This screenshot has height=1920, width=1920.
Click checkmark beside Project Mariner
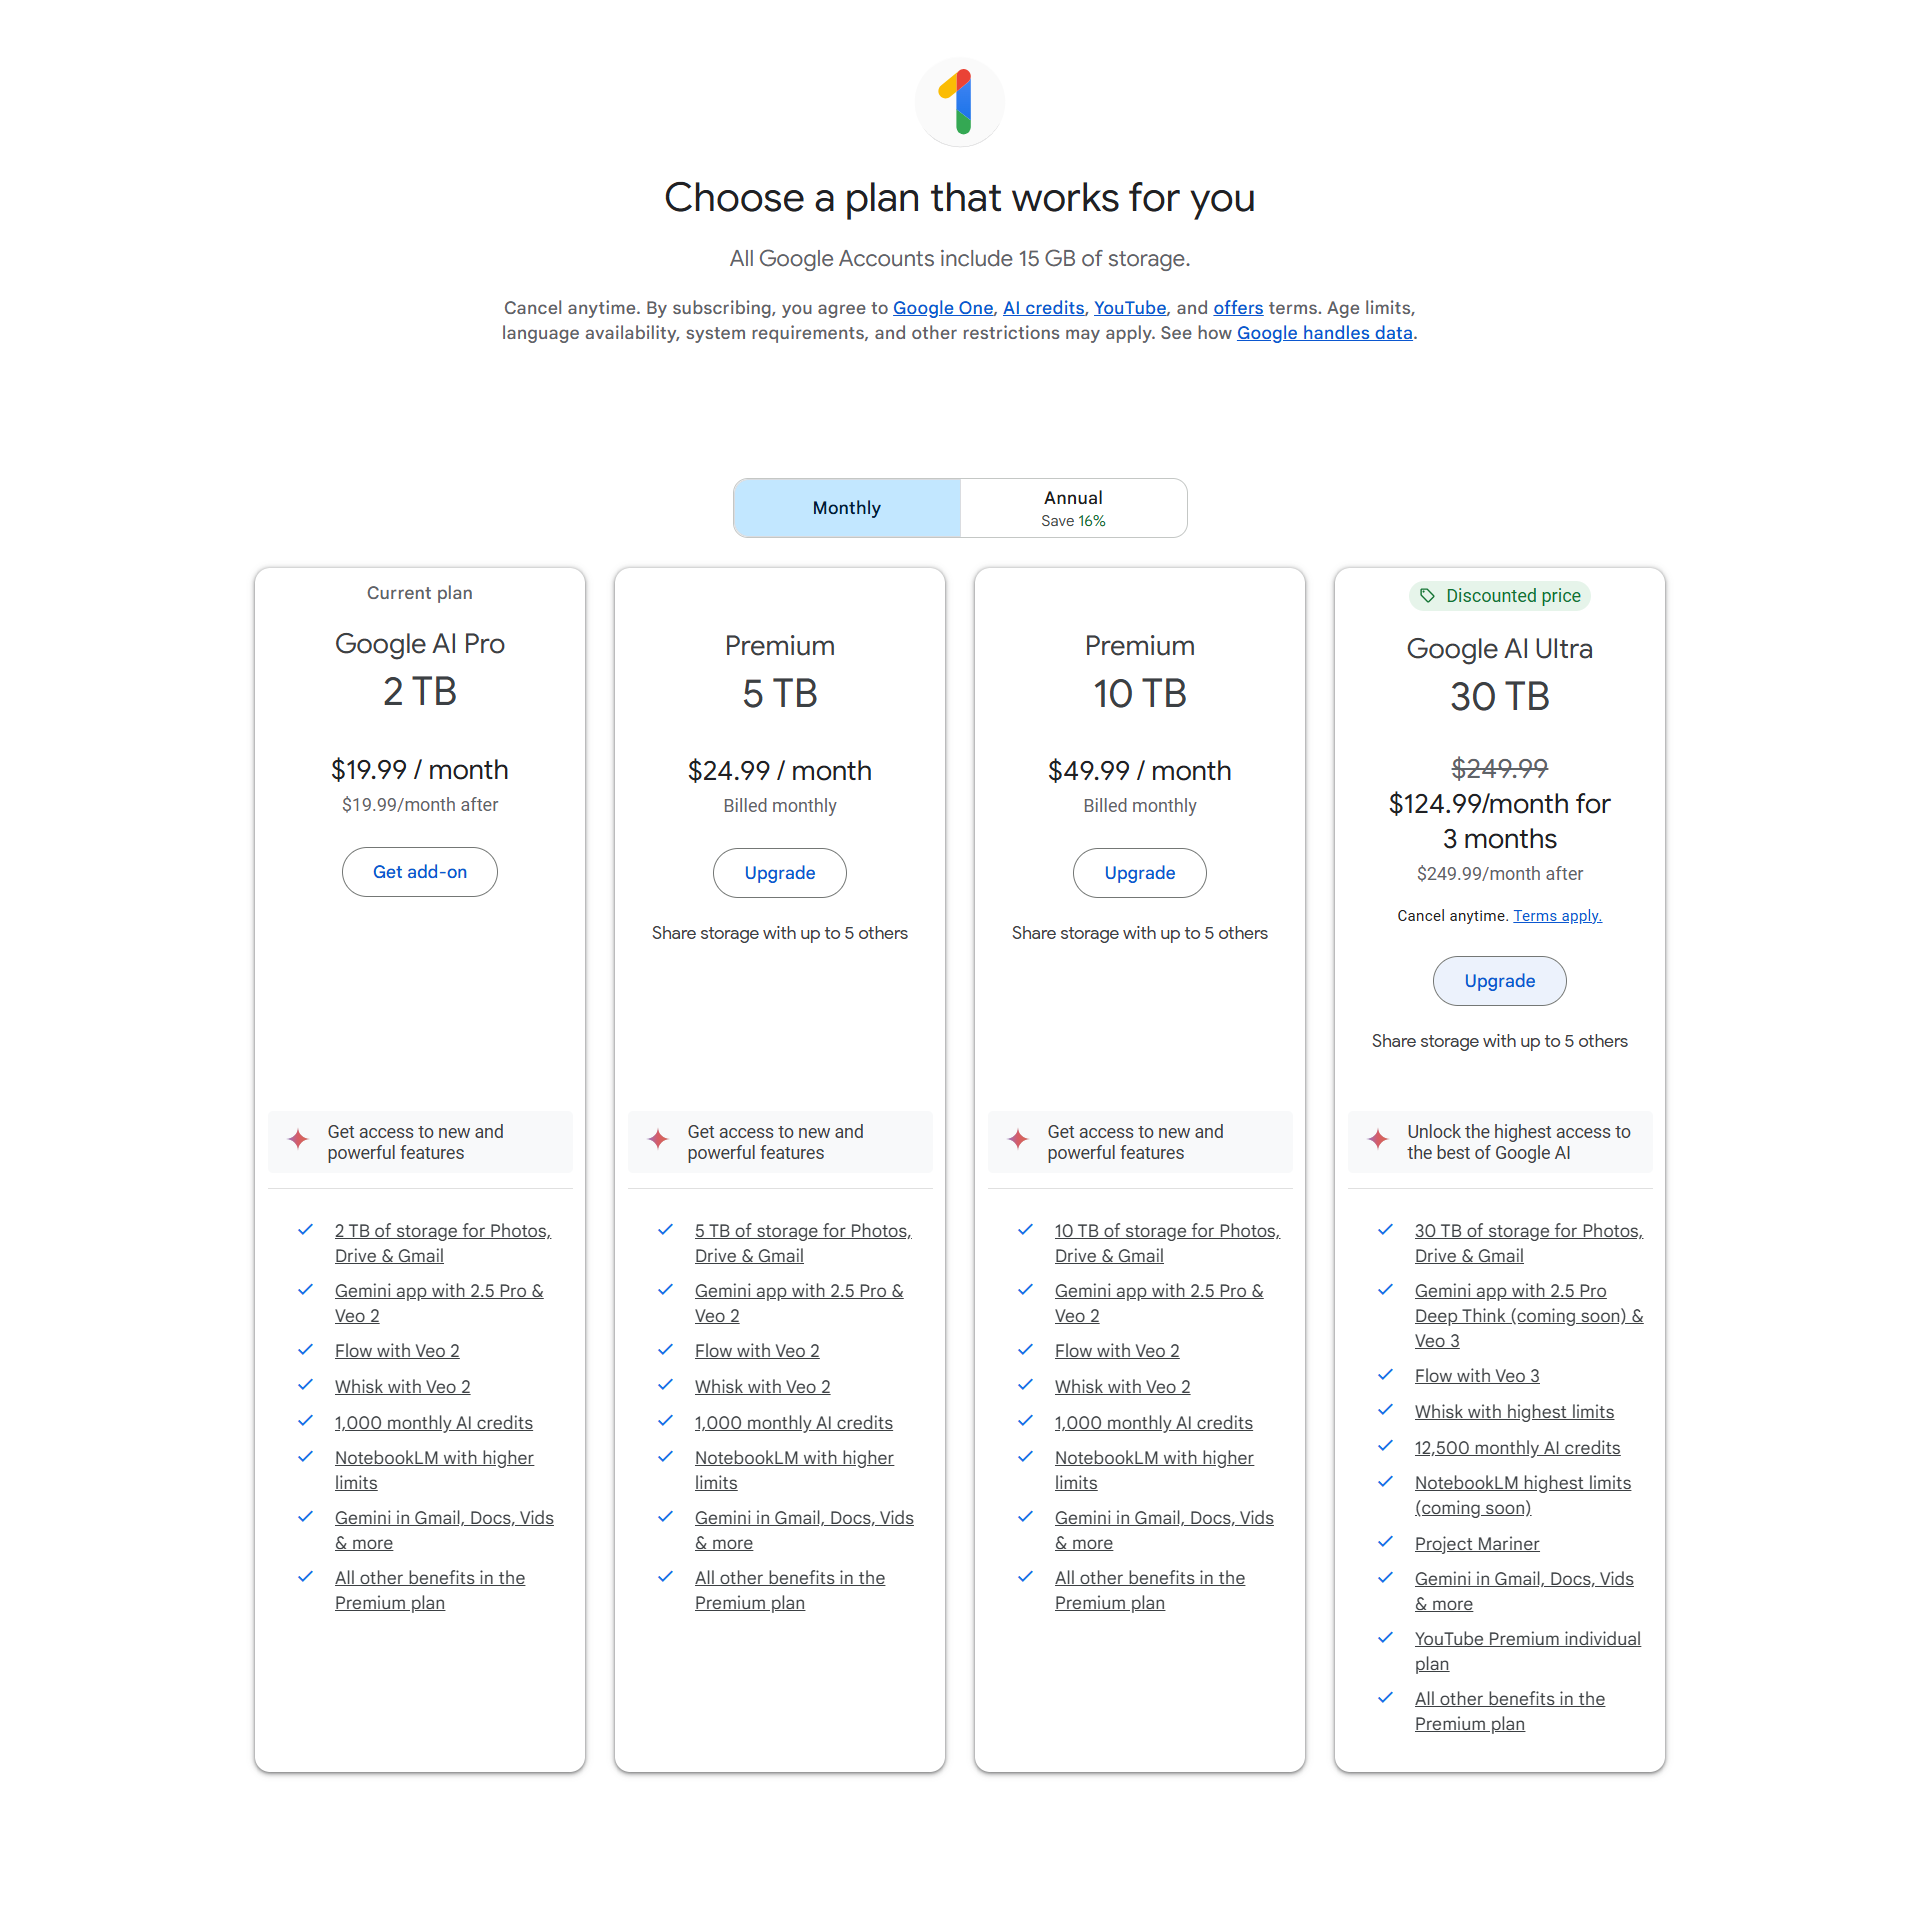click(1386, 1542)
